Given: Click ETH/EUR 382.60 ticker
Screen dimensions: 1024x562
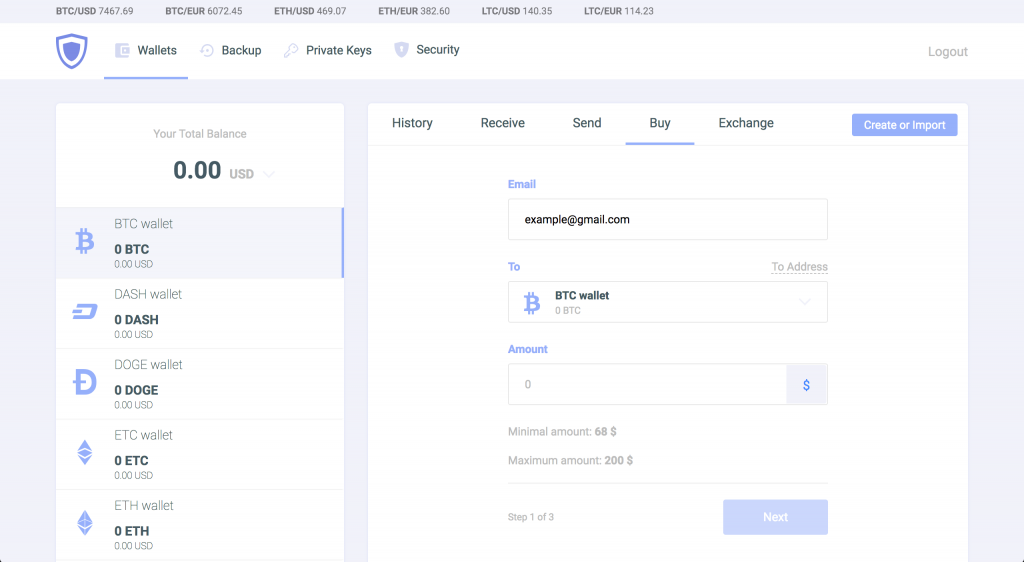Looking at the screenshot, I should coord(414,11).
